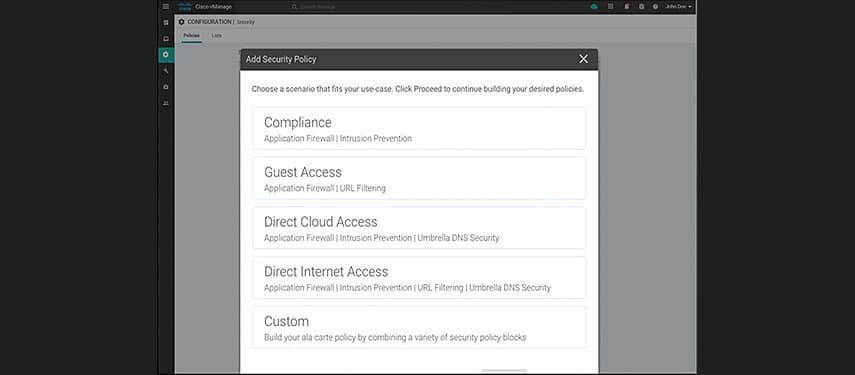855x375 pixels.
Task: Select the Custom policy scenario card
Action: (x=419, y=326)
